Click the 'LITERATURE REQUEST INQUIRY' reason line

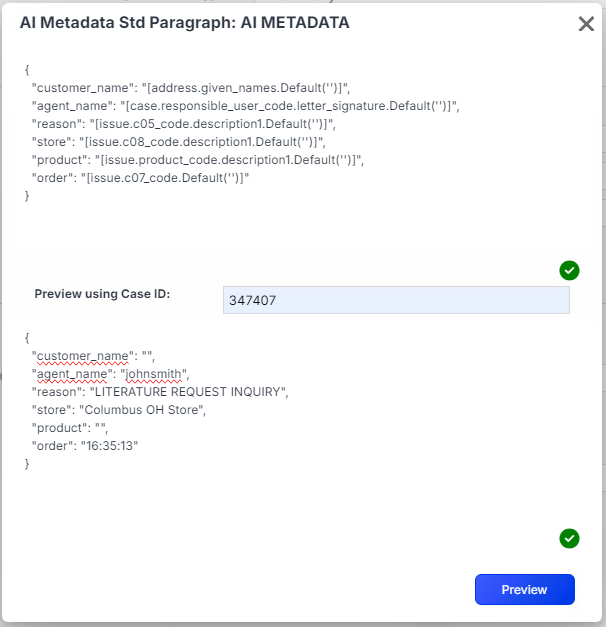pyautogui.click(x=189, y=392)
